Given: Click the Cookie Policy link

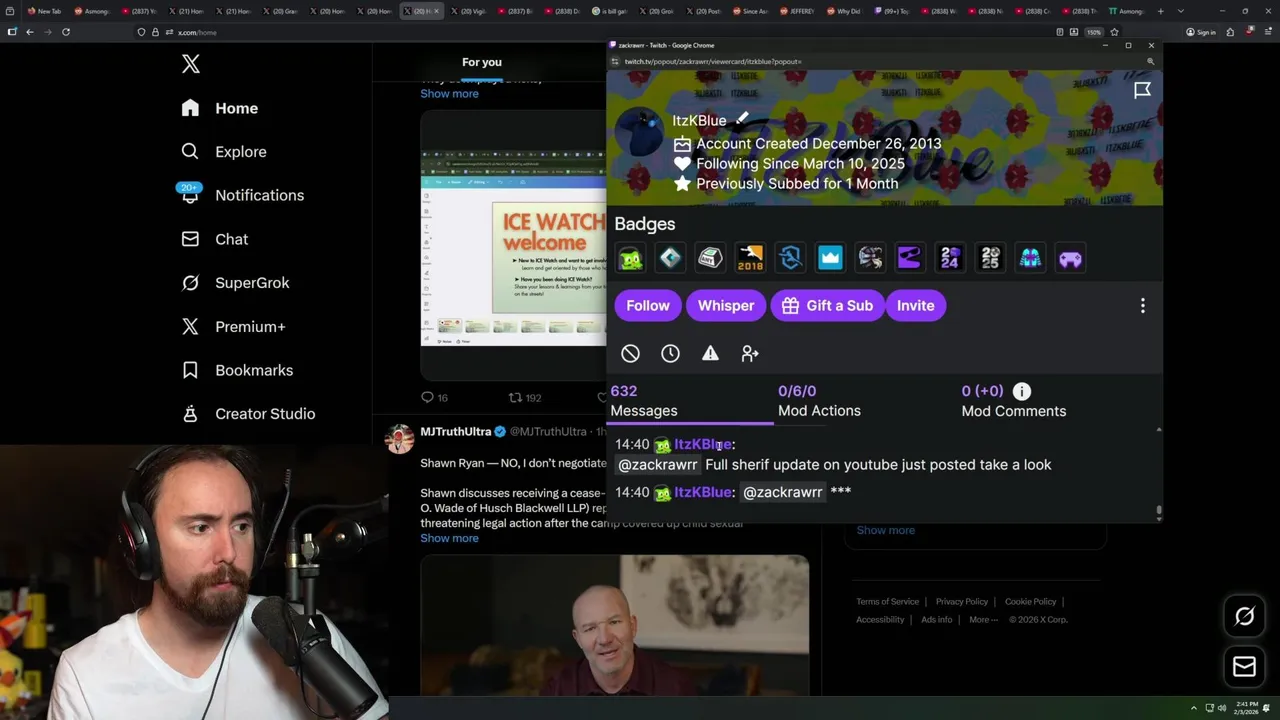Looking at the screenshot, I should [1030, 602].
